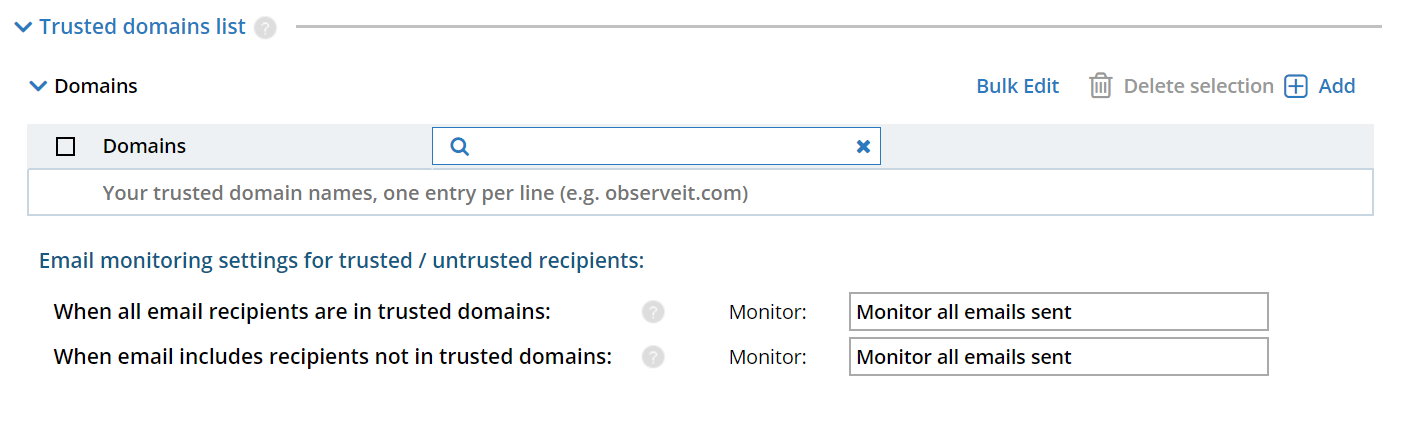This screenshot has height=422, width=1408.
Task: Open the Bulk Edit link
Action: click(x=1017, y=86)
